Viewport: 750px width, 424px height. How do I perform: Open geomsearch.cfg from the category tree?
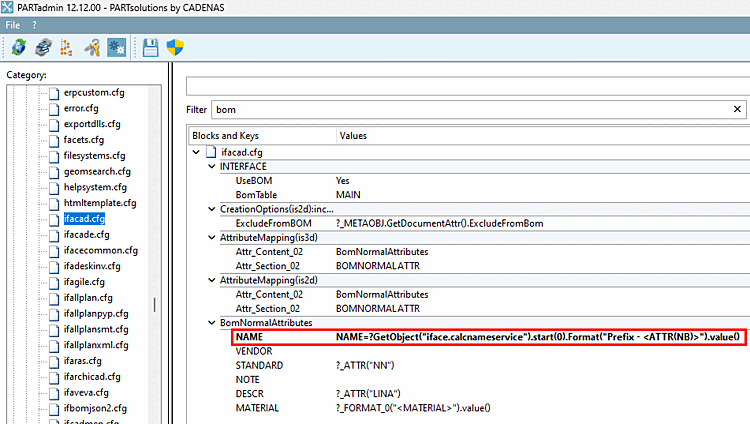[x=97, y=171]
